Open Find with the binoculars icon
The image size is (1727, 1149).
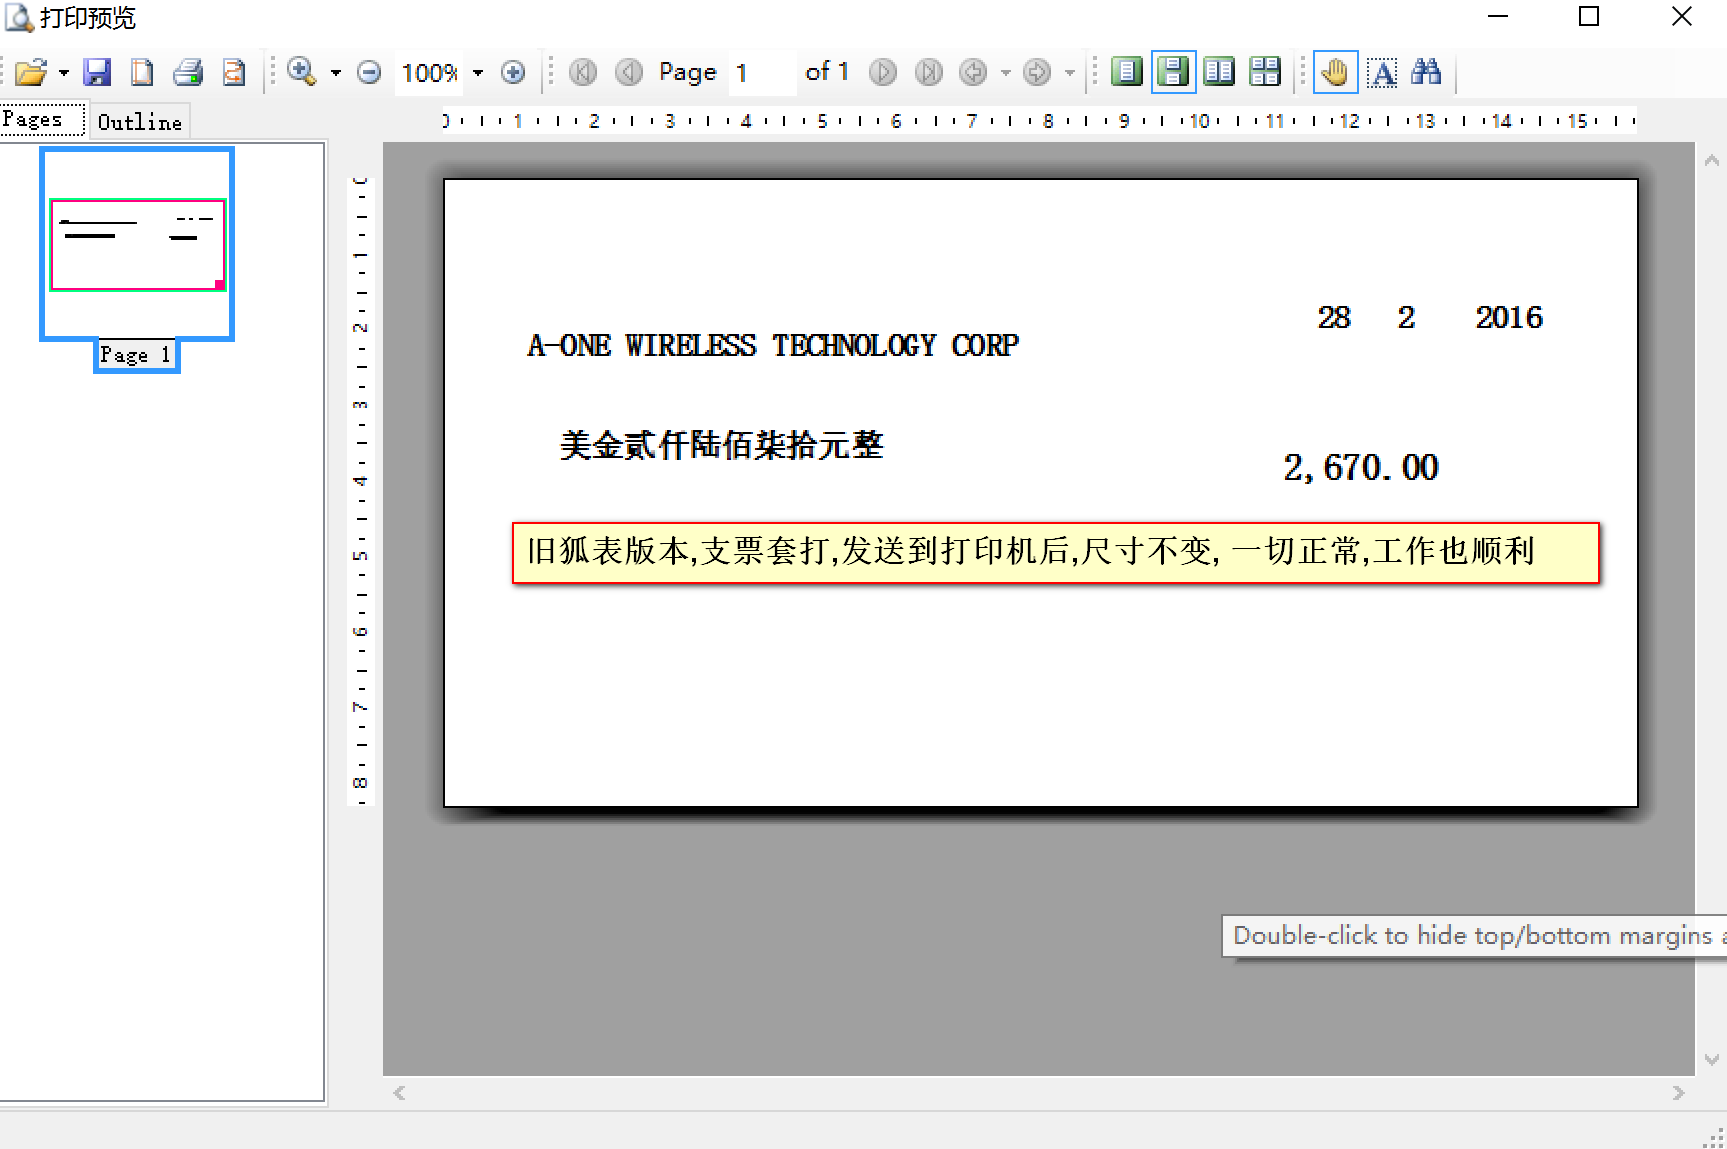click(1426, 72)
